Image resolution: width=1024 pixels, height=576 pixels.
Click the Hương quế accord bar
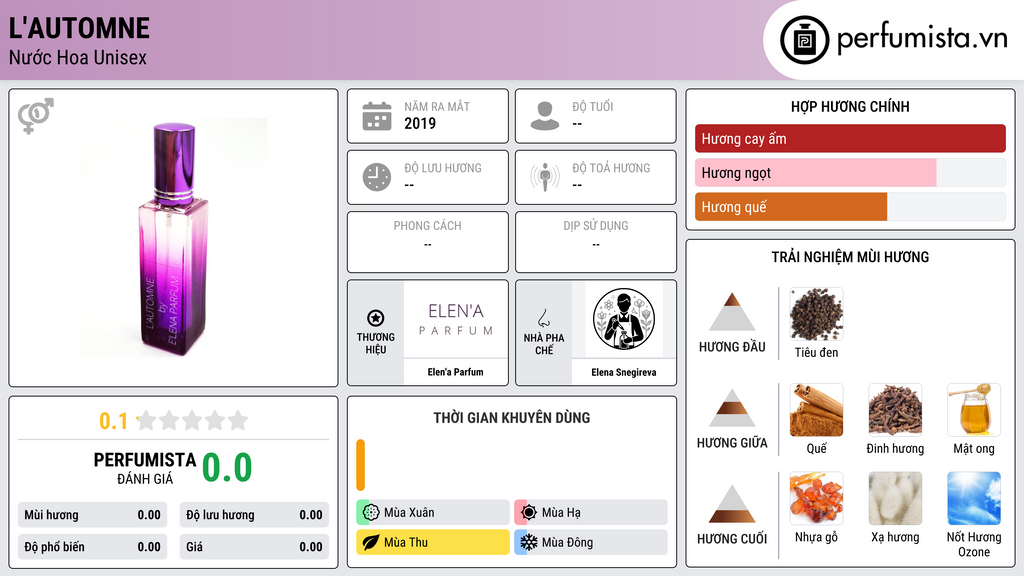(x=850, y=207)
